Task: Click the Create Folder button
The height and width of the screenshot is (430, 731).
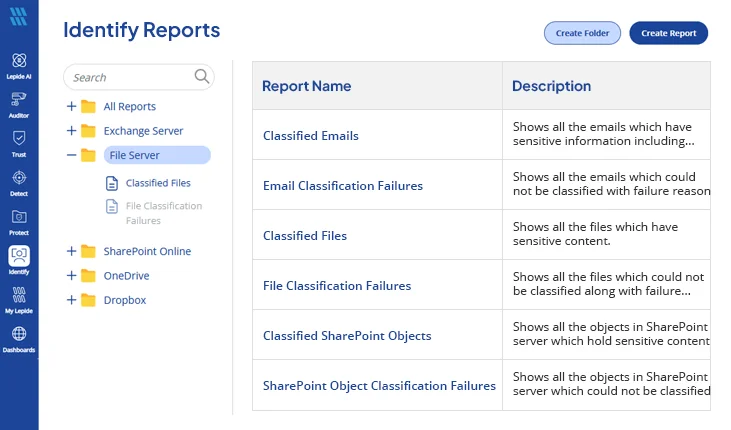Action: pyautogui.click(x=582, y=33)
